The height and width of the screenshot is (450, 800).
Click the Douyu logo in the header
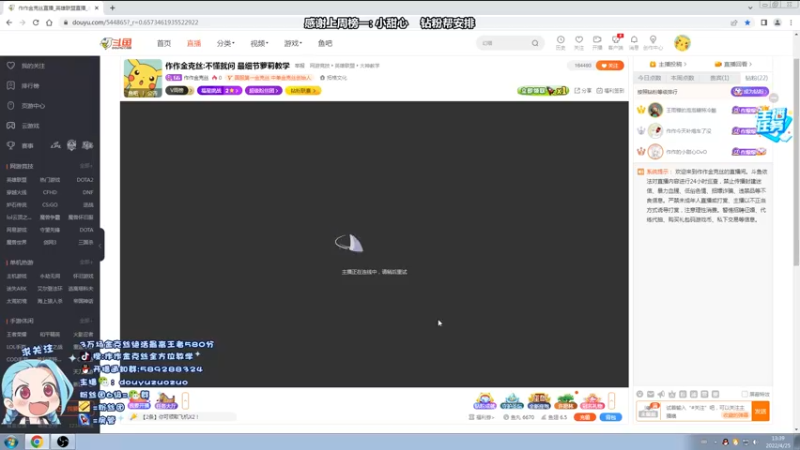tap(116, 43)
